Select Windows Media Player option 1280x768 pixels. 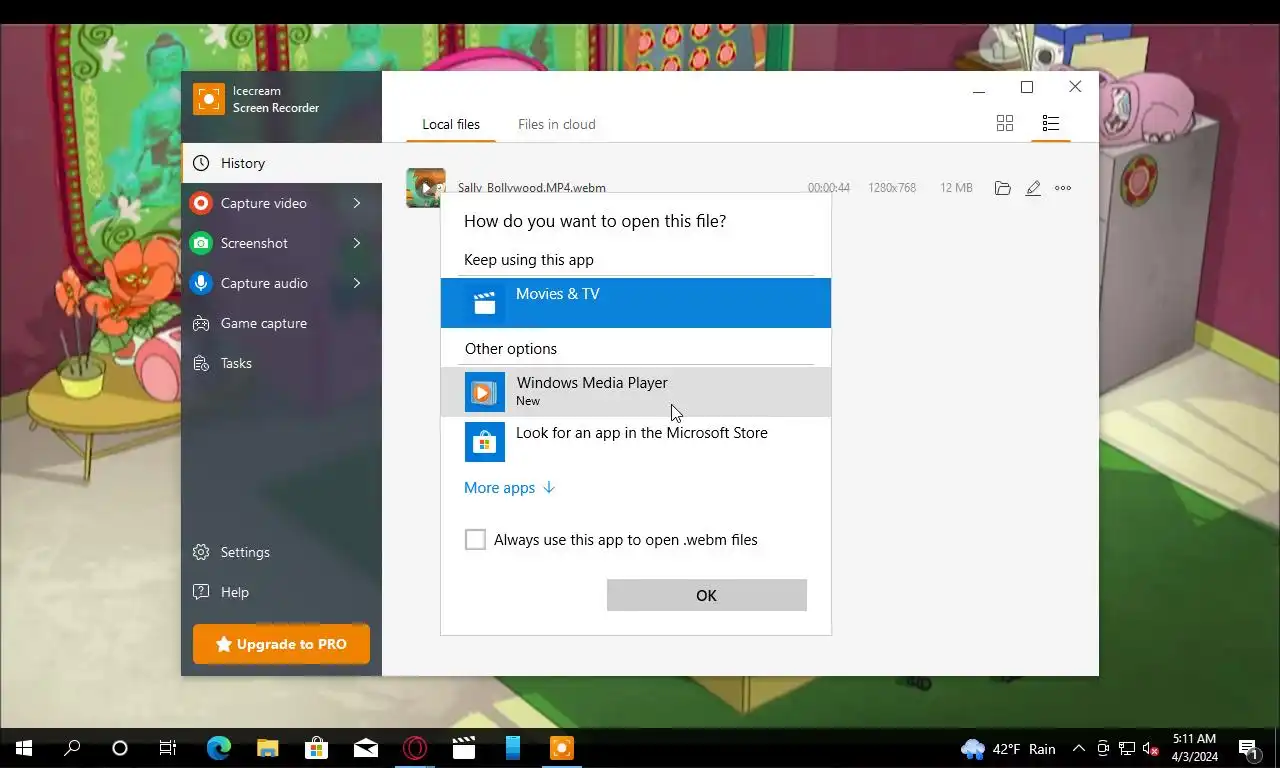[636, 392]
